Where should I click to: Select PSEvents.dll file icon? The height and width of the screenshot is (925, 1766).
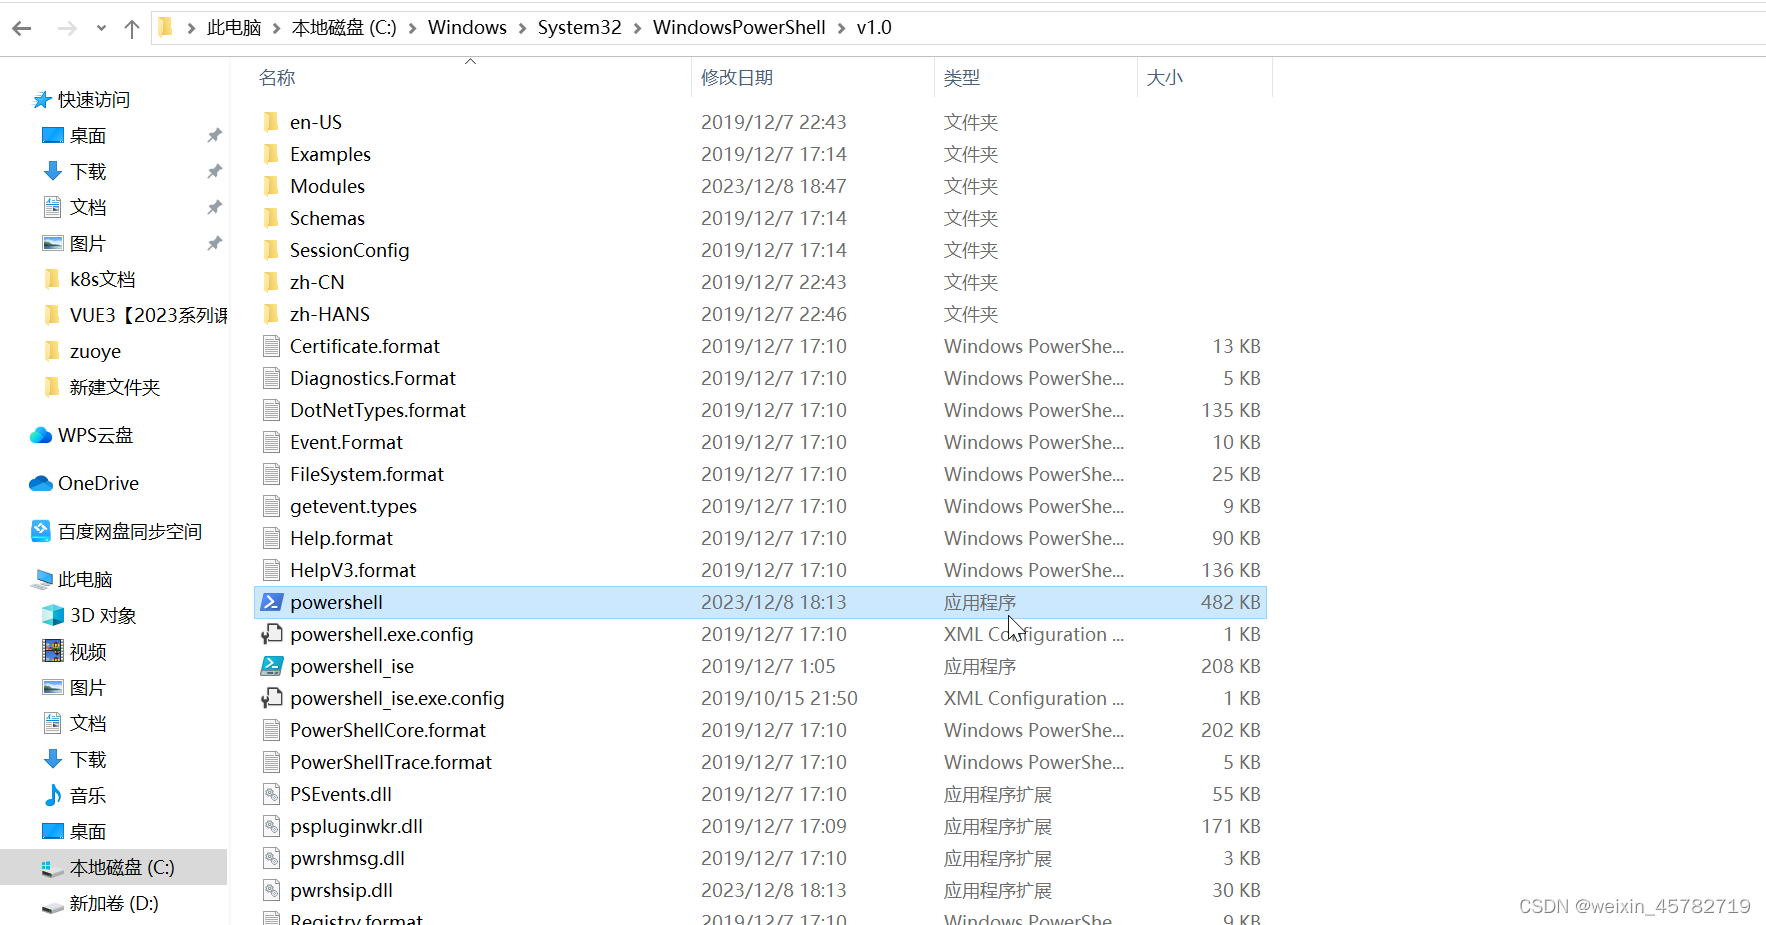point(271,794)
